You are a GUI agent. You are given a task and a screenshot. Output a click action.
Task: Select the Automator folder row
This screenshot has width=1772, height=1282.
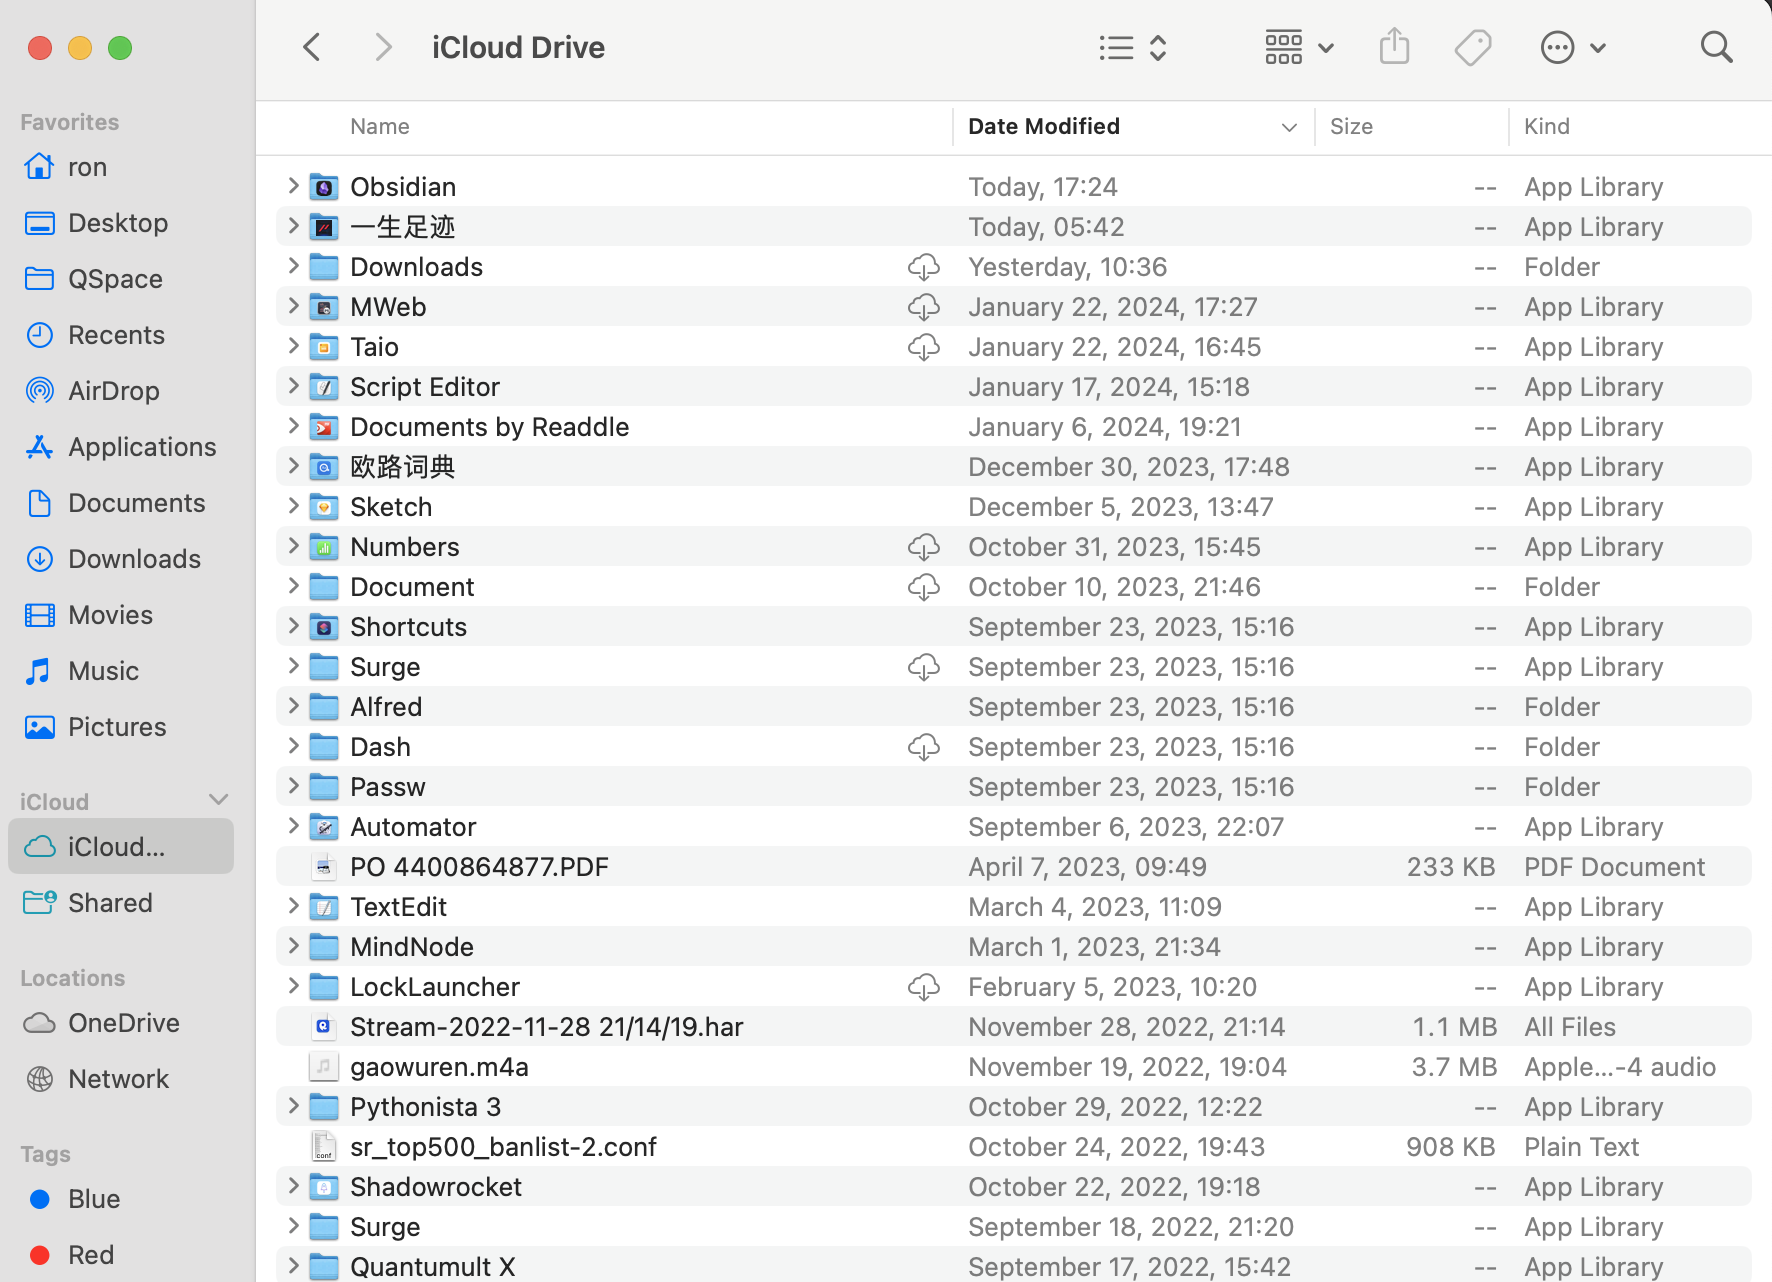1014,827
